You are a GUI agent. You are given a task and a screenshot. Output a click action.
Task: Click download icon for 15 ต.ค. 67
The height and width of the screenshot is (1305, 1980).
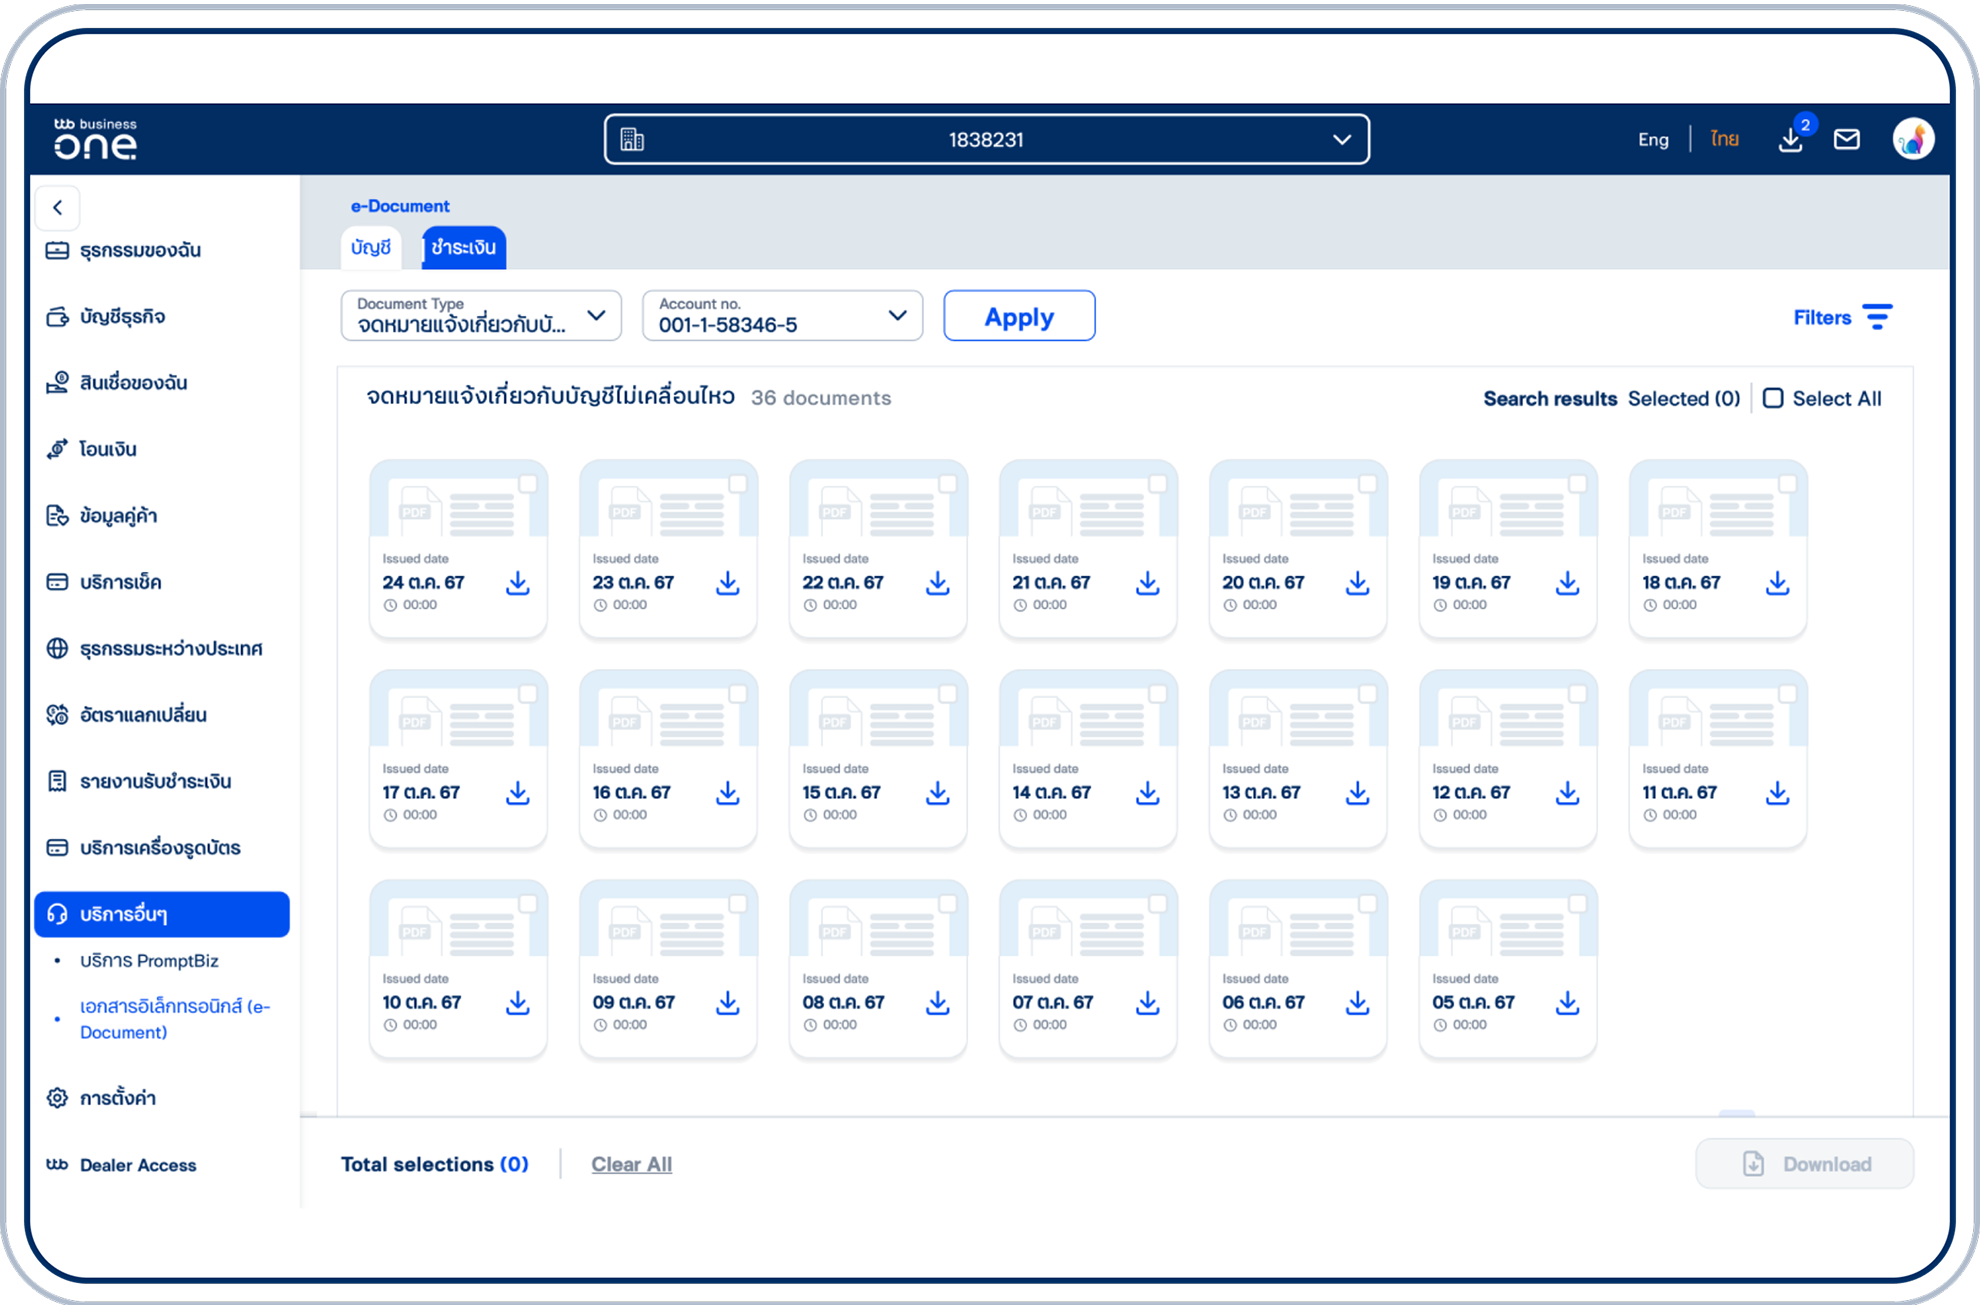(x=937, y=793)
